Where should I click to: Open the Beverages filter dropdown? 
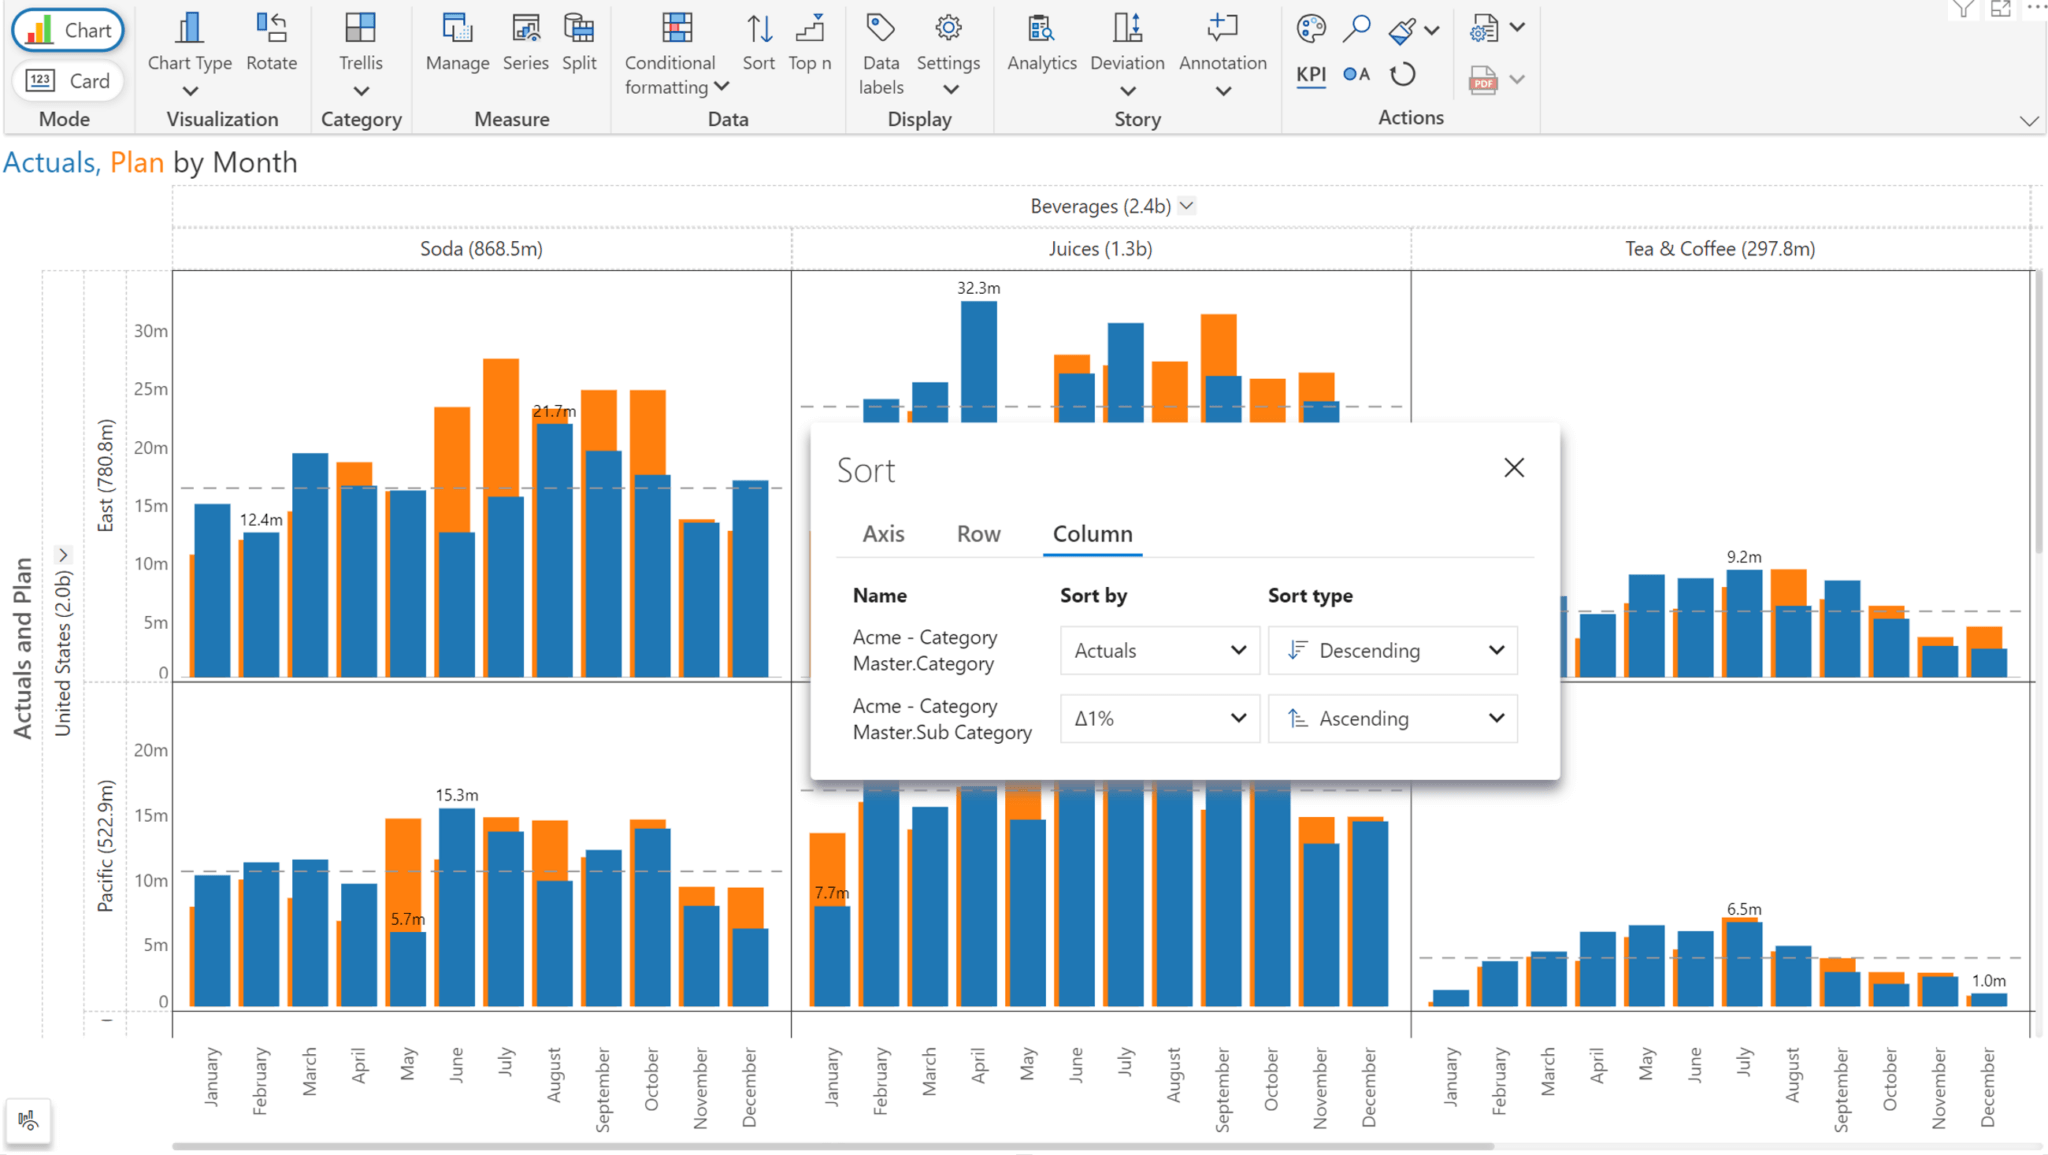[1187, 205]
